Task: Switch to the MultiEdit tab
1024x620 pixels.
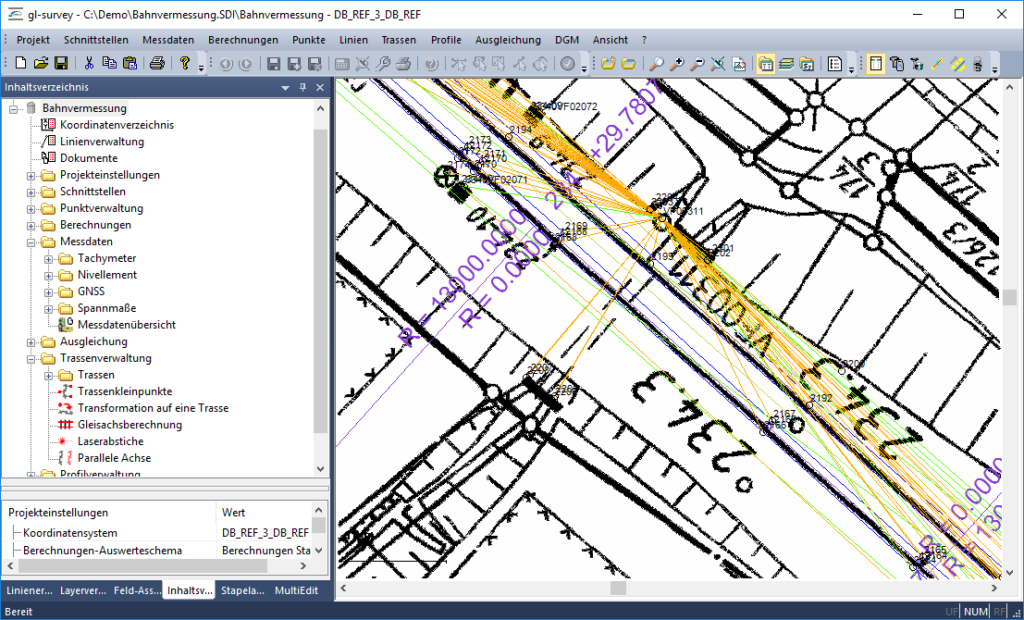Action: 296,590
